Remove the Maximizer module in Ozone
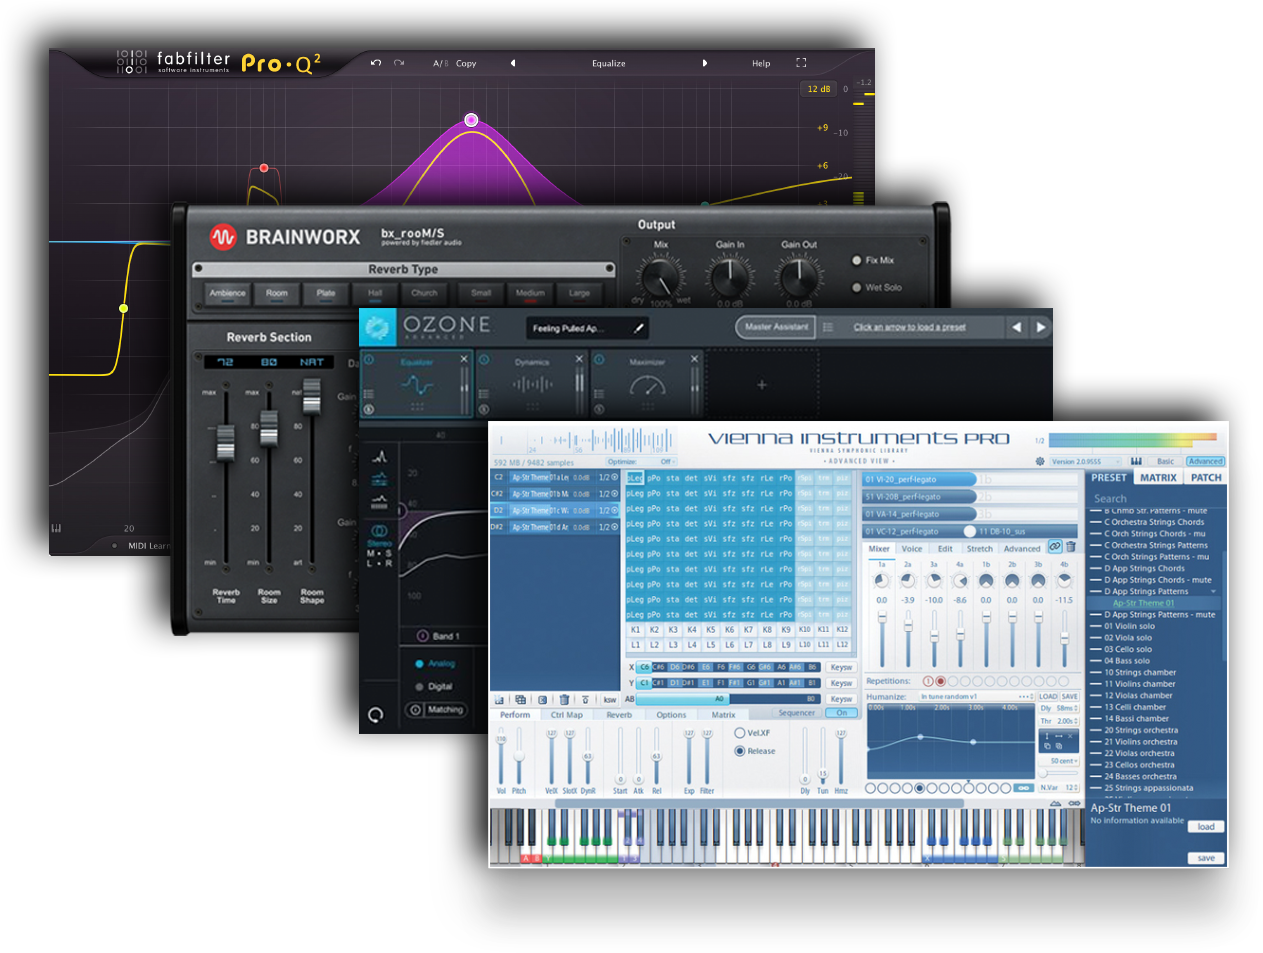 694,359
